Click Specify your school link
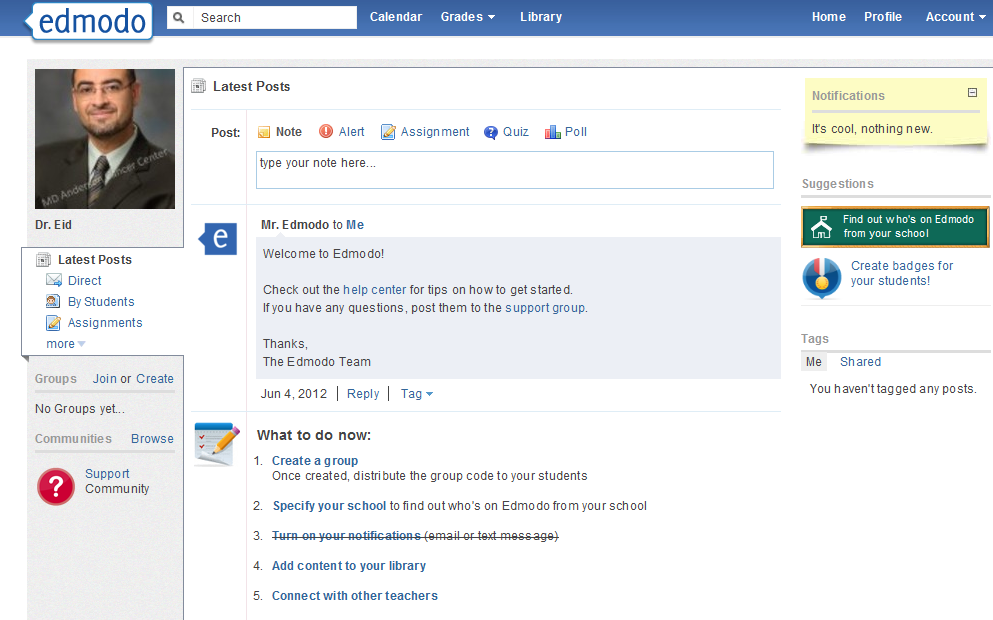 (x=329, y=506)
